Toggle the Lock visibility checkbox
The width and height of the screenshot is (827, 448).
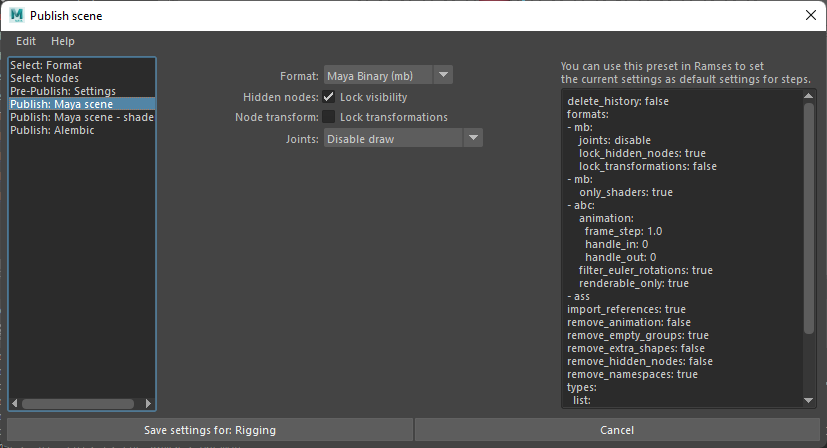point(329,97)
